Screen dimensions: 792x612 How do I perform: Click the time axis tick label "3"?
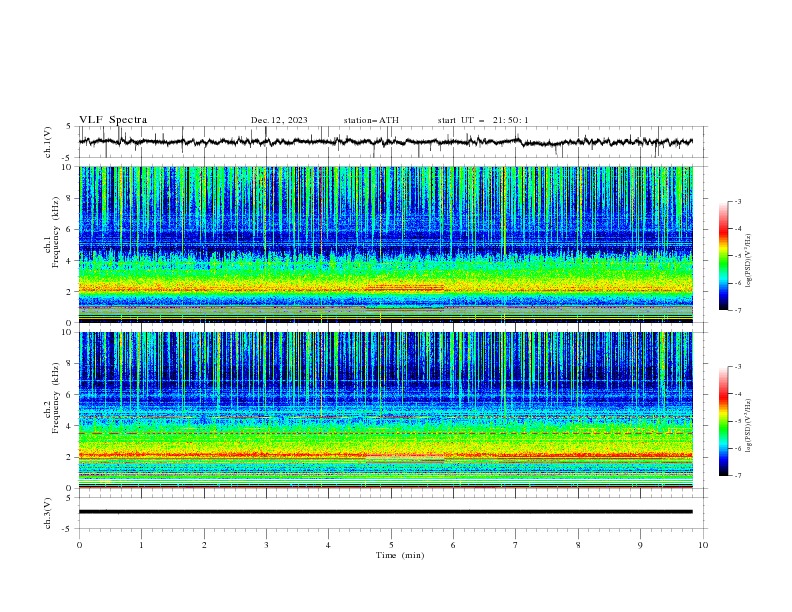pyautogui.click(x=266, y=545)
